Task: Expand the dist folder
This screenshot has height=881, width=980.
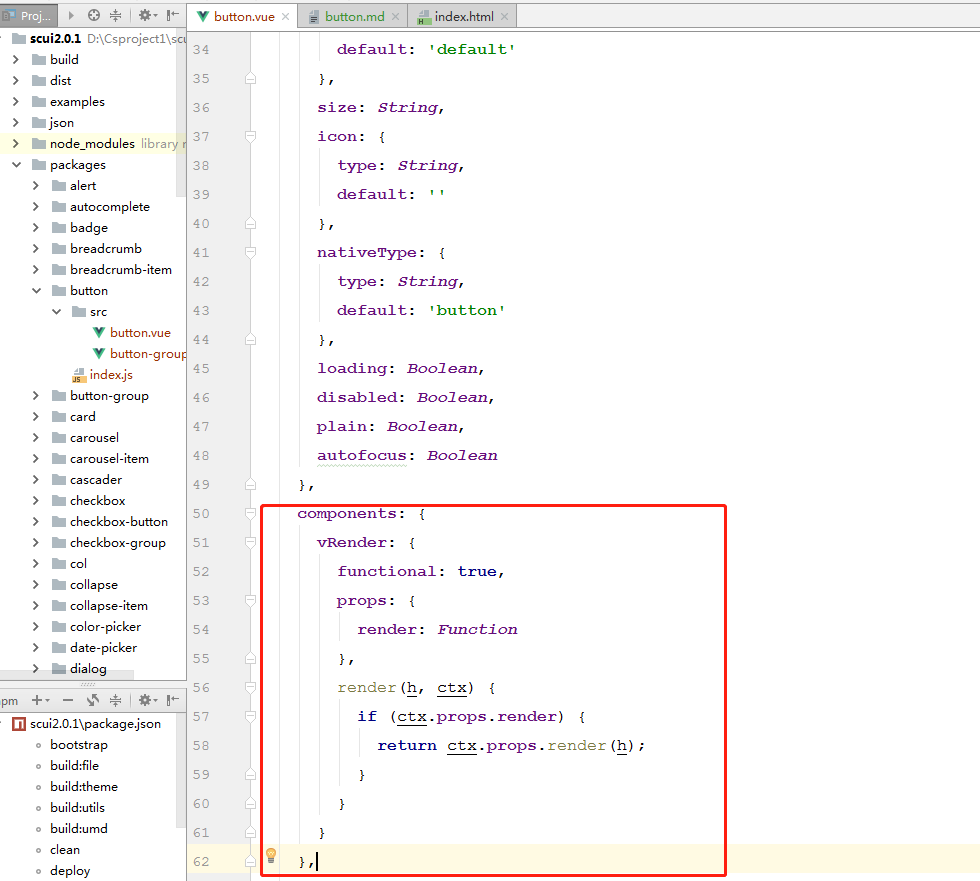Action: (16, 81)
